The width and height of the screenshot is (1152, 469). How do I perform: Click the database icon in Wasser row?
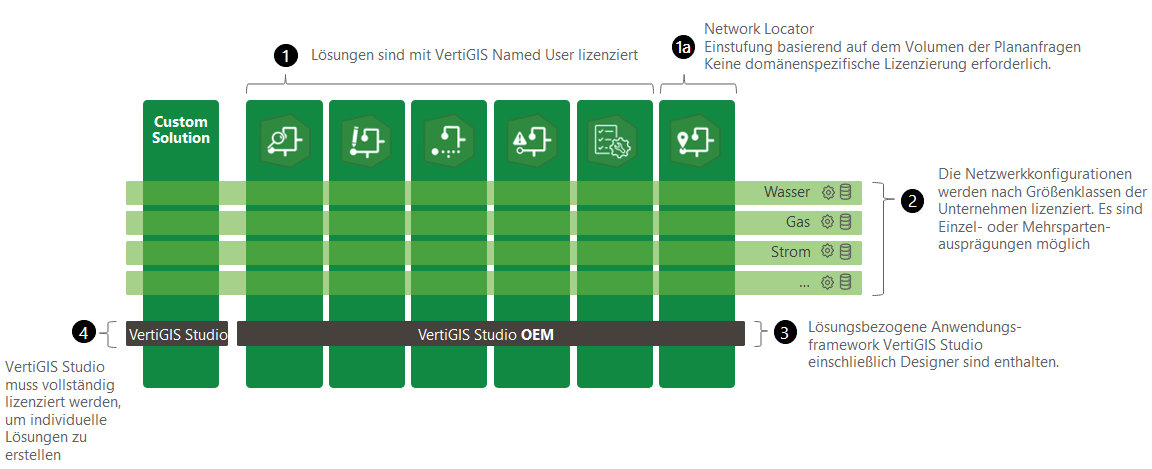[845, 192]
